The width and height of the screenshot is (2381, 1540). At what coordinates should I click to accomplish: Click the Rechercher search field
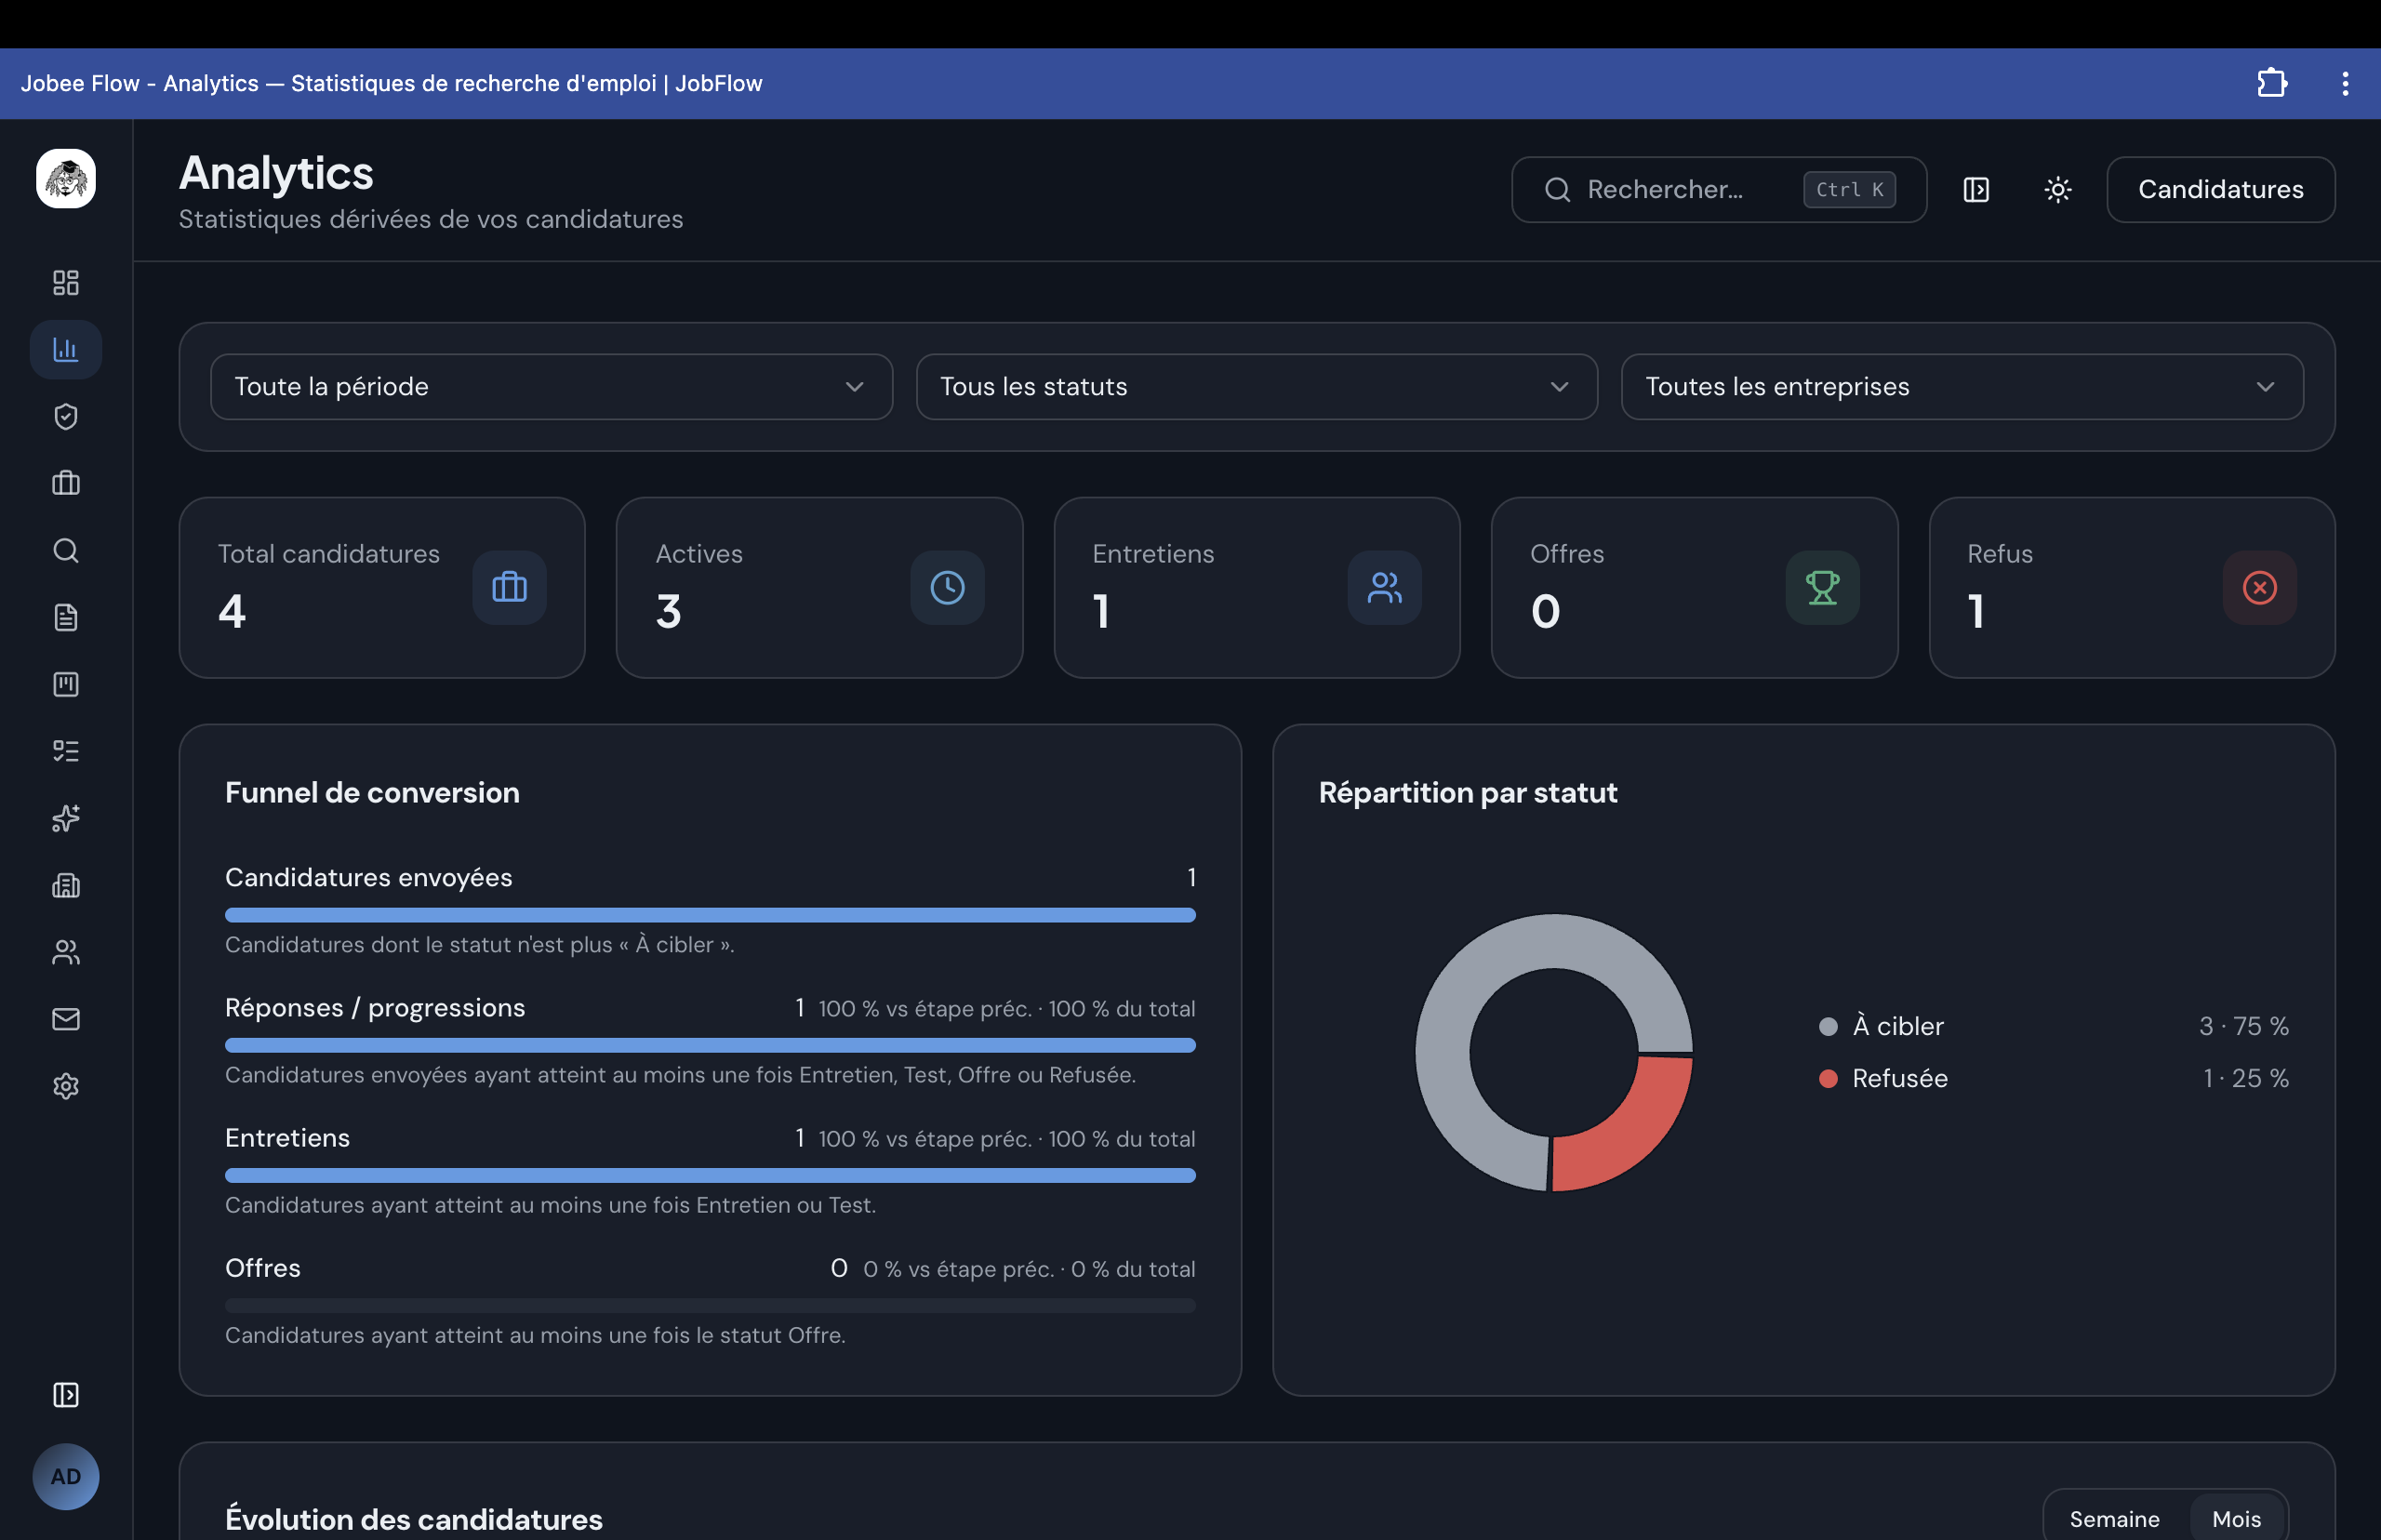(x=1719, y=190)
